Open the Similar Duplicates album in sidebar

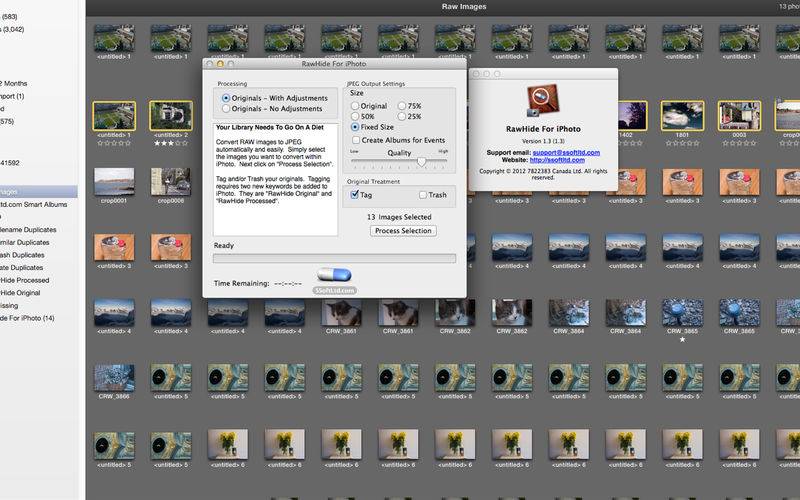(25, 242)
